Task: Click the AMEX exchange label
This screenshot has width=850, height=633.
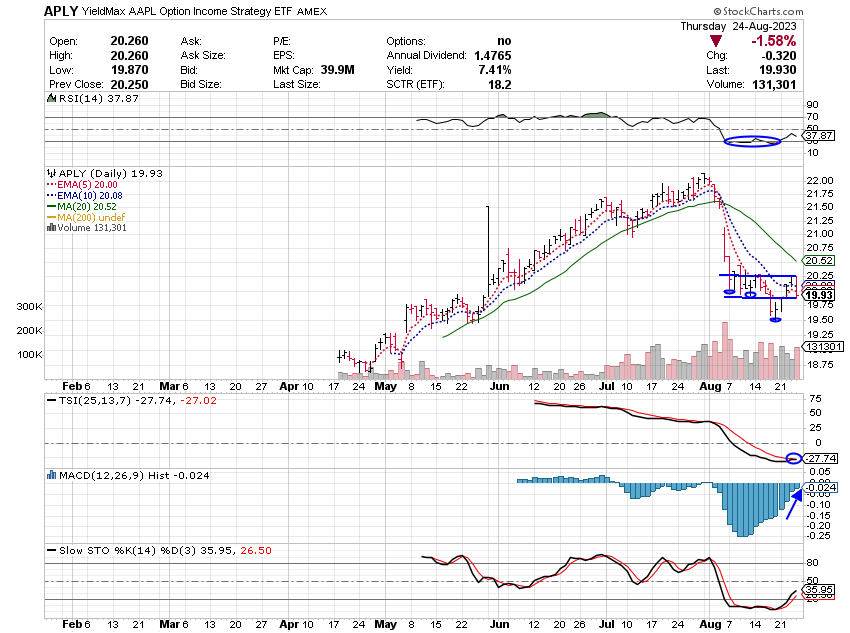Action: [312, 11]
